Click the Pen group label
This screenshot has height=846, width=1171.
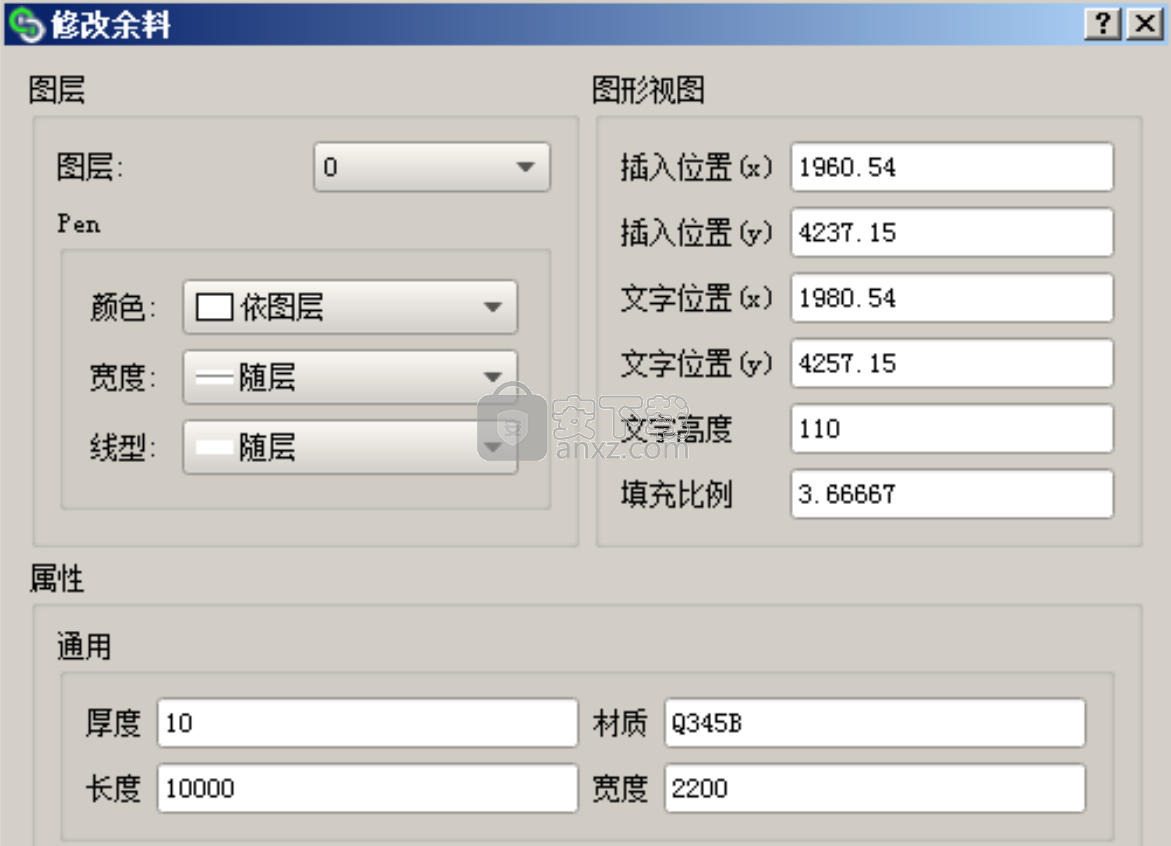(x=78, y=224)
